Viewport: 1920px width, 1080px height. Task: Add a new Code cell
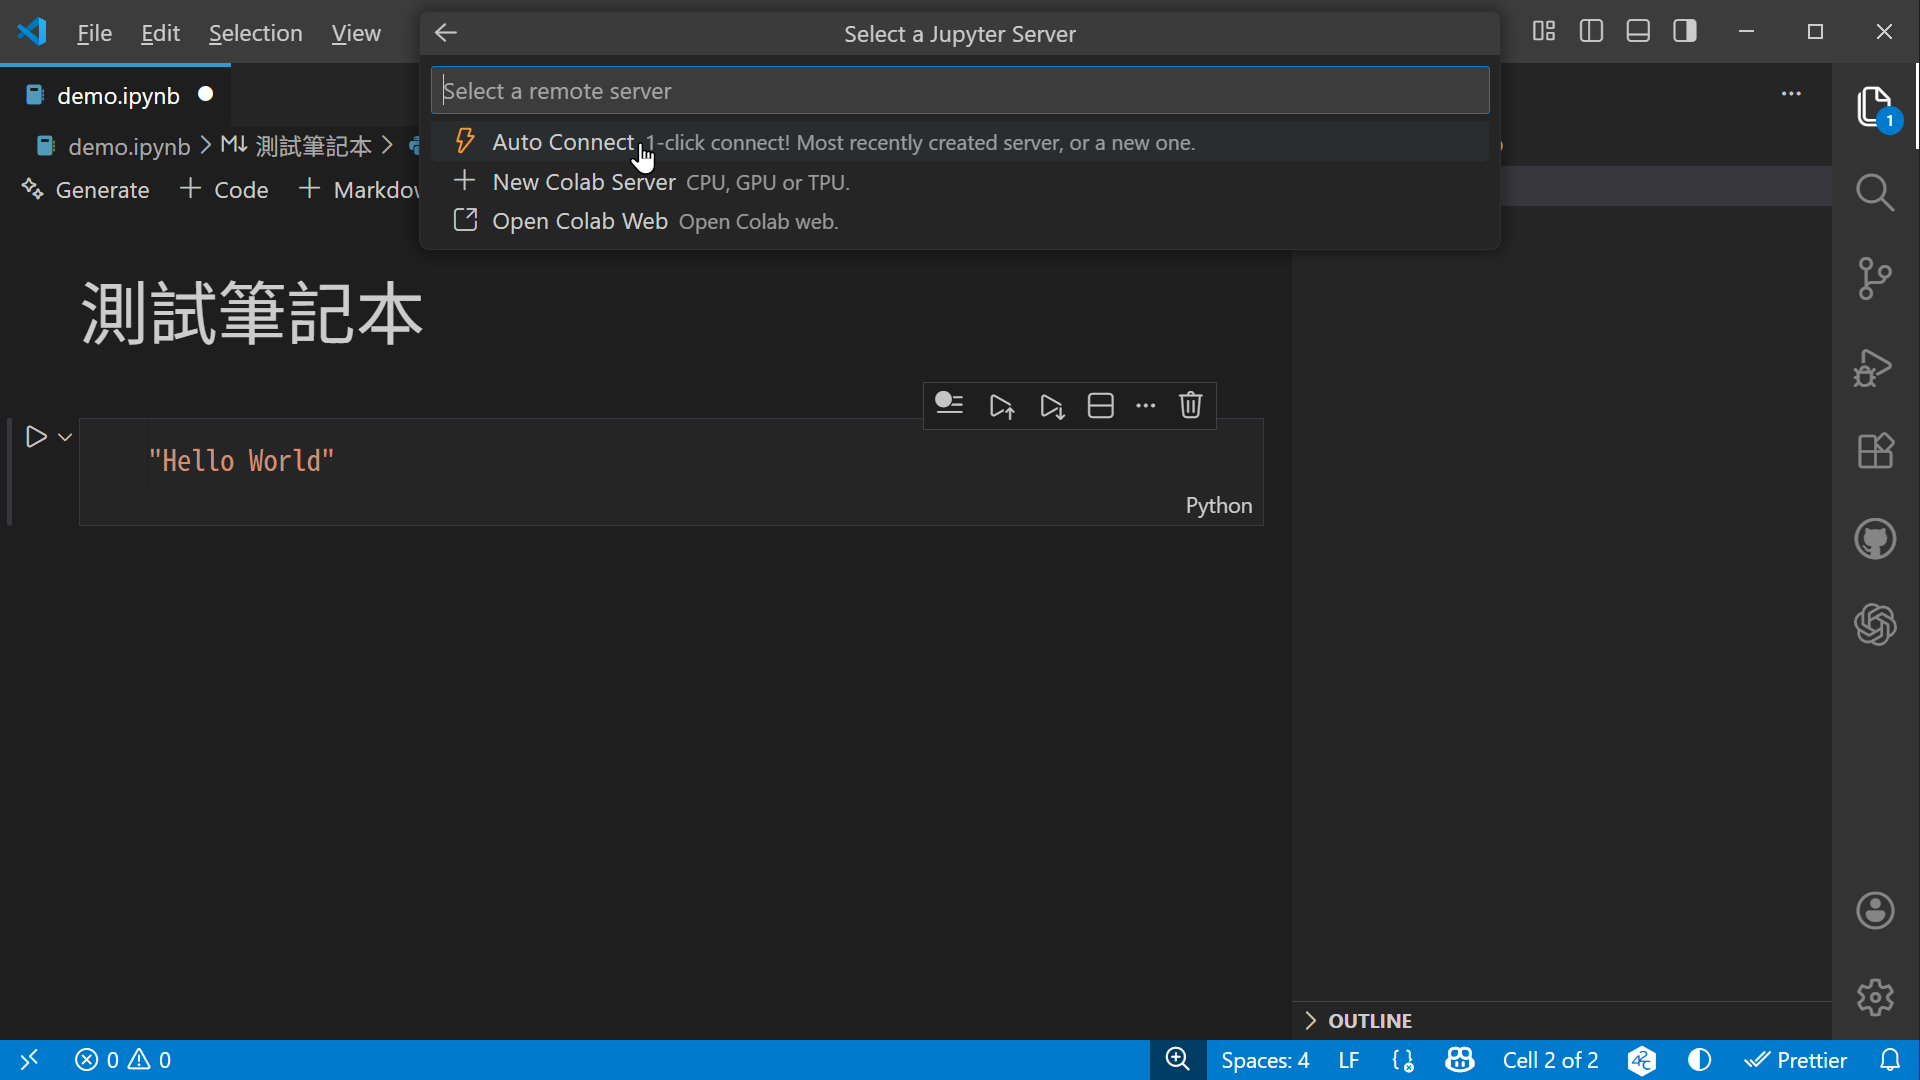point(224,190)
